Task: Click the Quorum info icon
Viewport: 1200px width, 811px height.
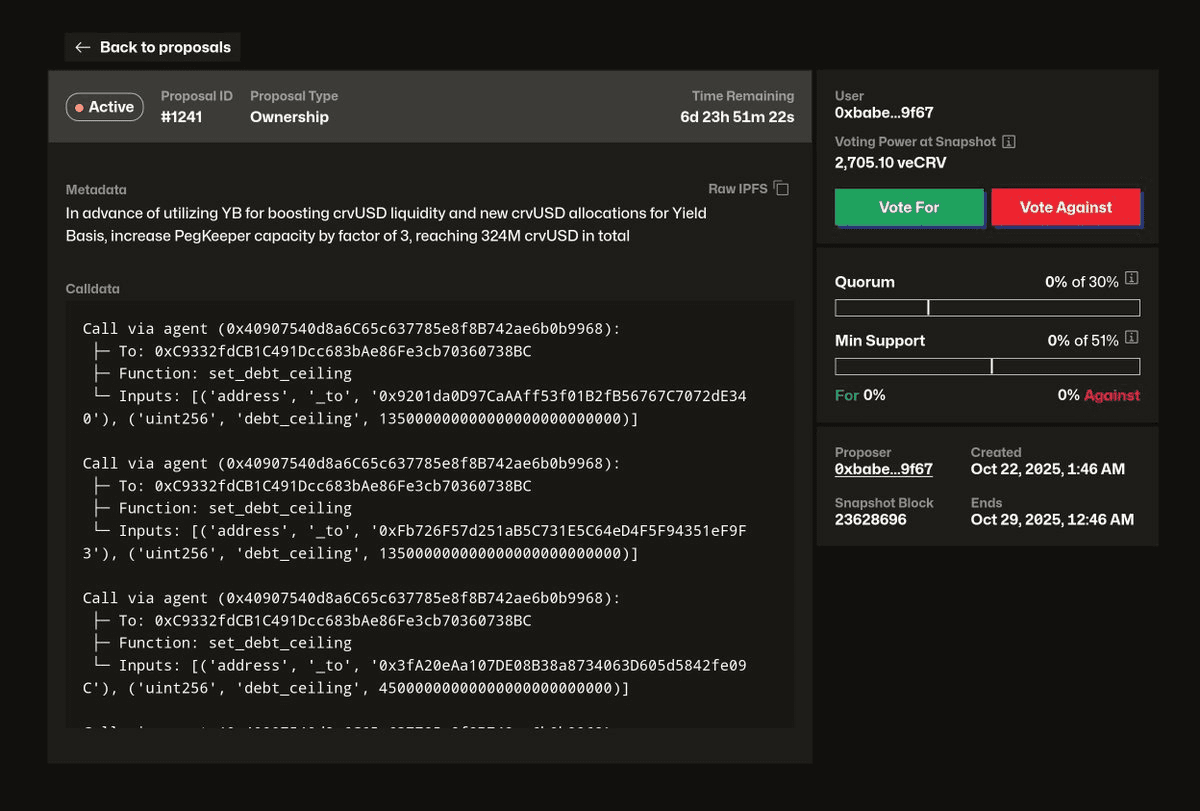Action: pos(1132,281)
